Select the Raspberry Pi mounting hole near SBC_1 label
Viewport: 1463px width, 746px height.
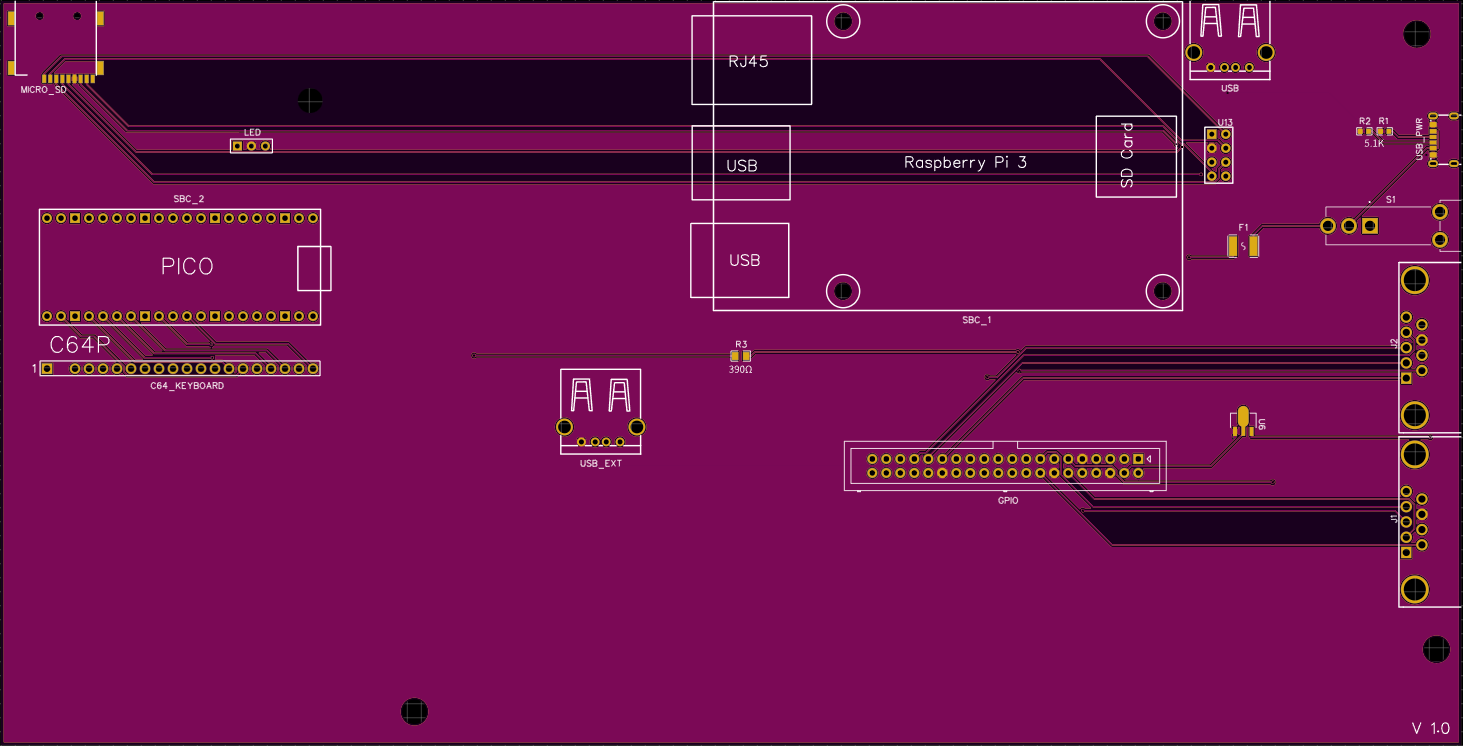pyautogui.click(x=843, y=291)
